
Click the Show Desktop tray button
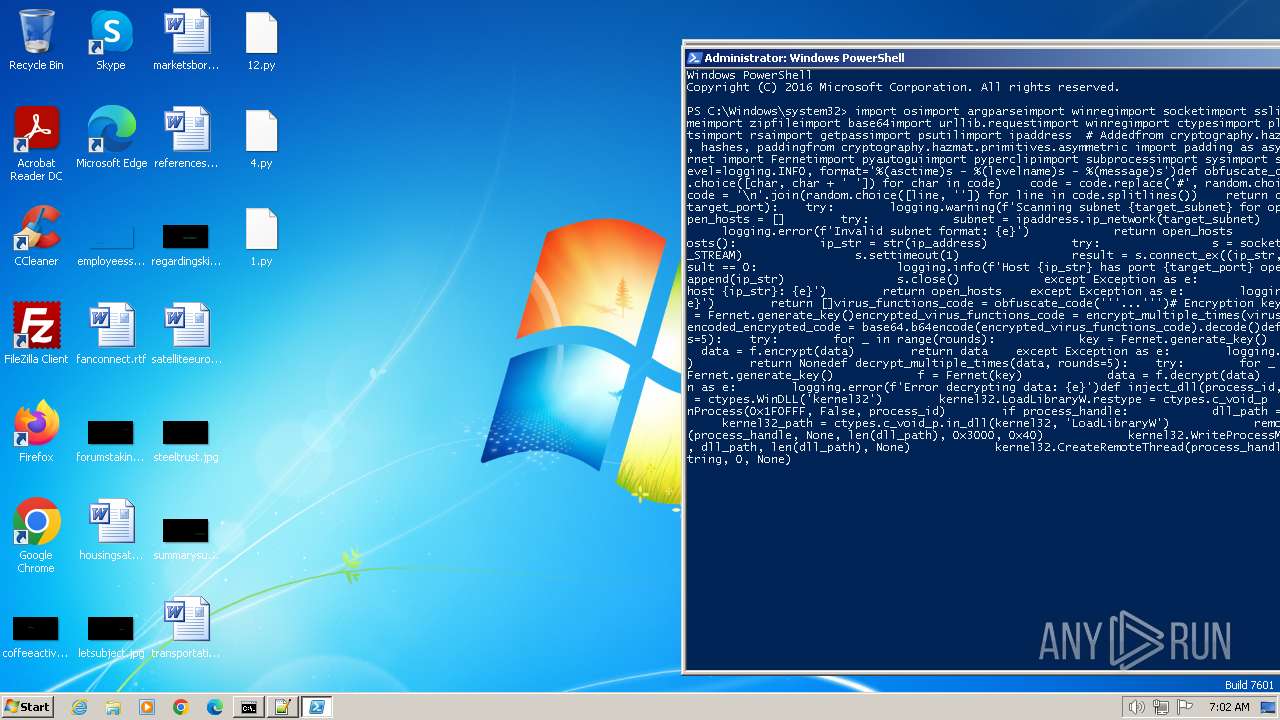tap(1270, 707)
